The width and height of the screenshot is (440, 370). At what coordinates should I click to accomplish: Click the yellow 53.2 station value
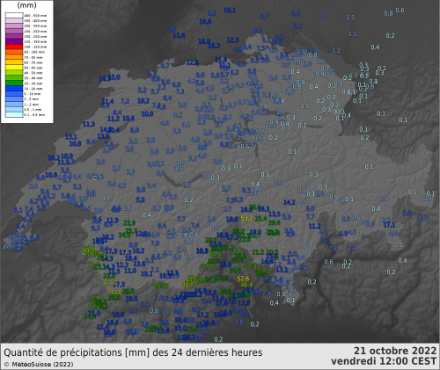tap(247, 219)
